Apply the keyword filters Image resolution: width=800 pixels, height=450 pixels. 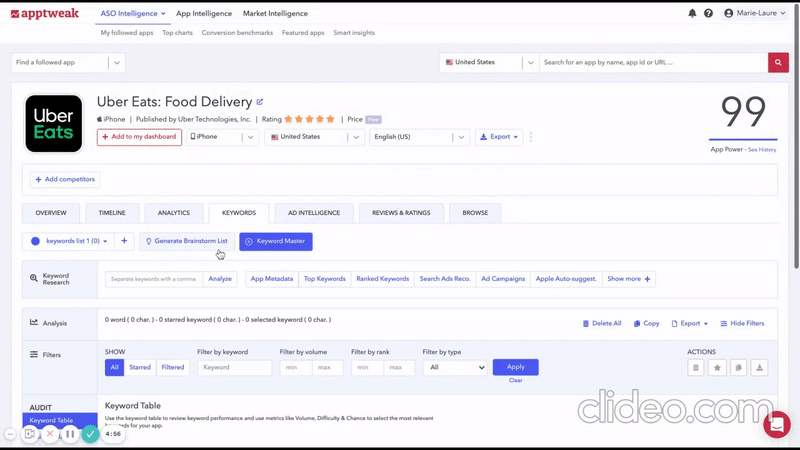pos(515,367)
